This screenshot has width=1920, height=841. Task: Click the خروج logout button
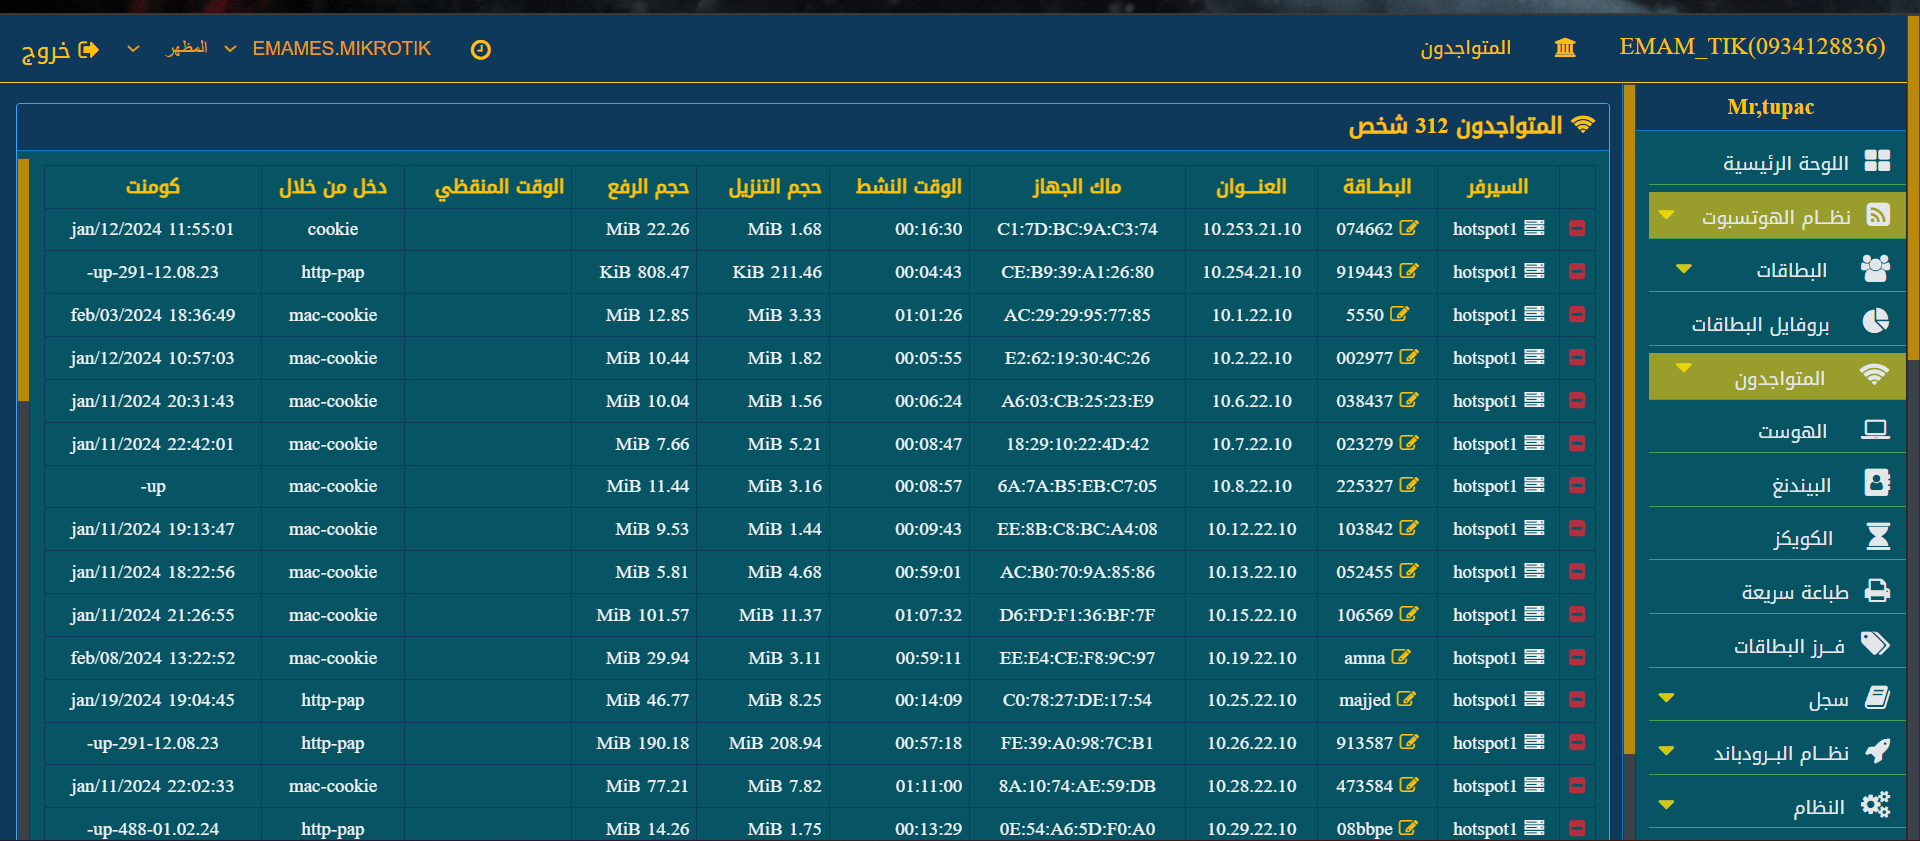click(x=60, y=50)
